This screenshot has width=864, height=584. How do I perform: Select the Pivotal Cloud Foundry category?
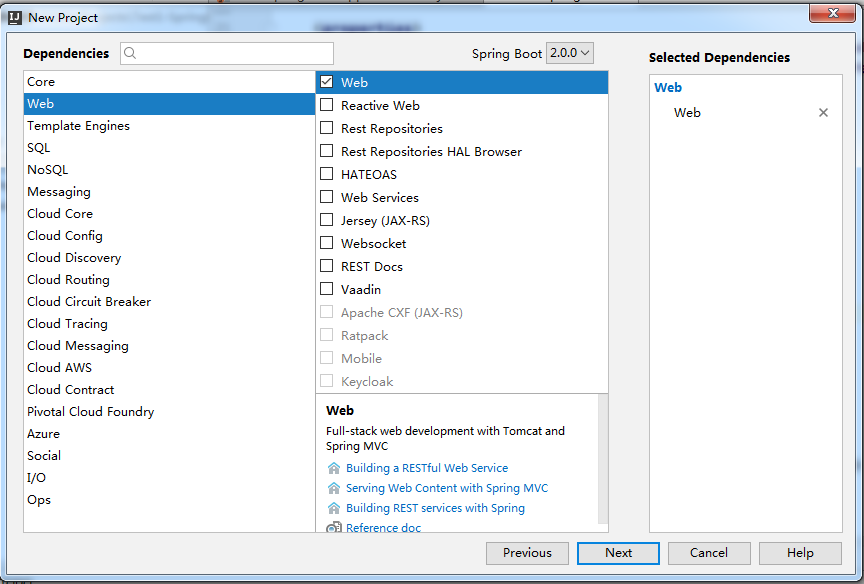click(169, 412)
